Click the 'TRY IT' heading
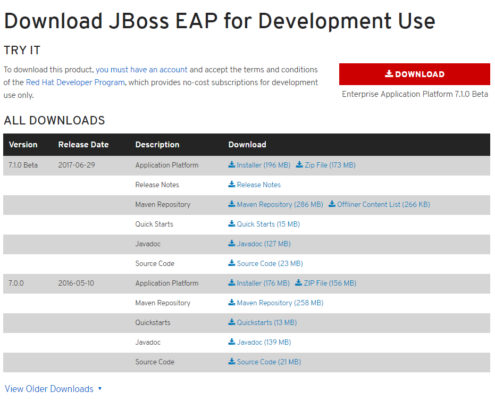Viewport: 495px width, 400px height. (x=22, y=50)
